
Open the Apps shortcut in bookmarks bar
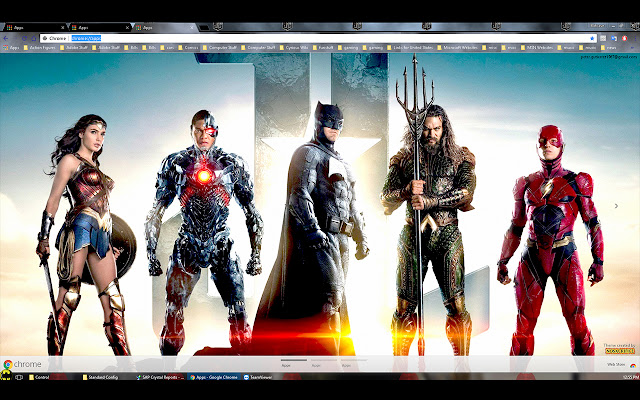11,48
